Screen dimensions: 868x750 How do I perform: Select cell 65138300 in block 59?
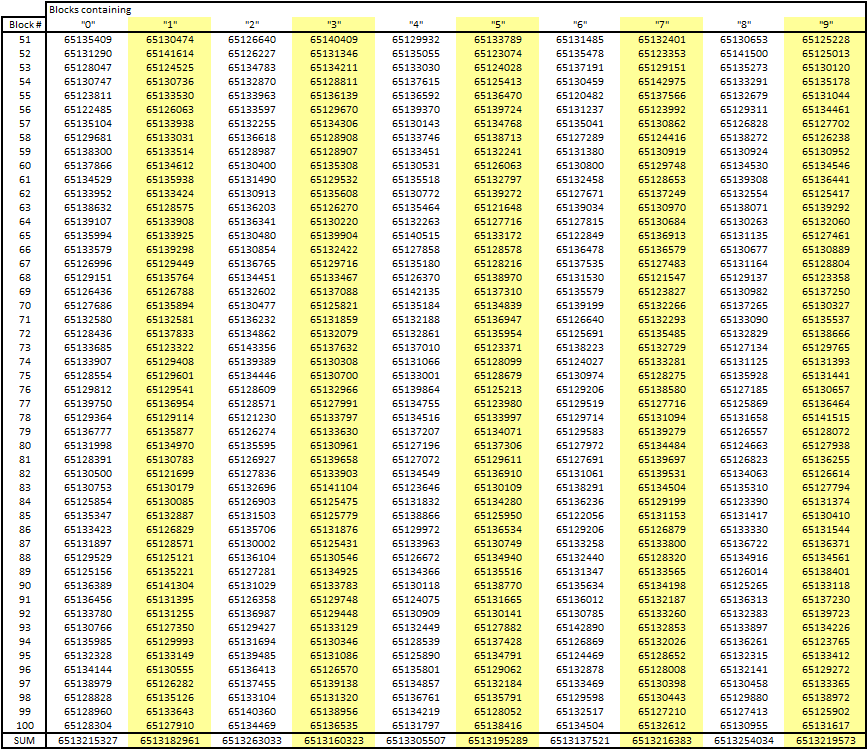[x=87, y=152]
